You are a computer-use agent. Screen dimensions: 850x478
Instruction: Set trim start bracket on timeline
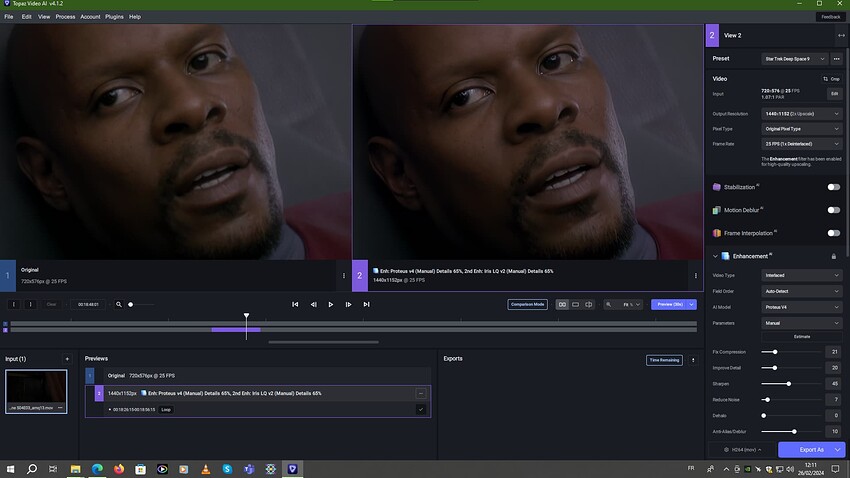(14, 305)
